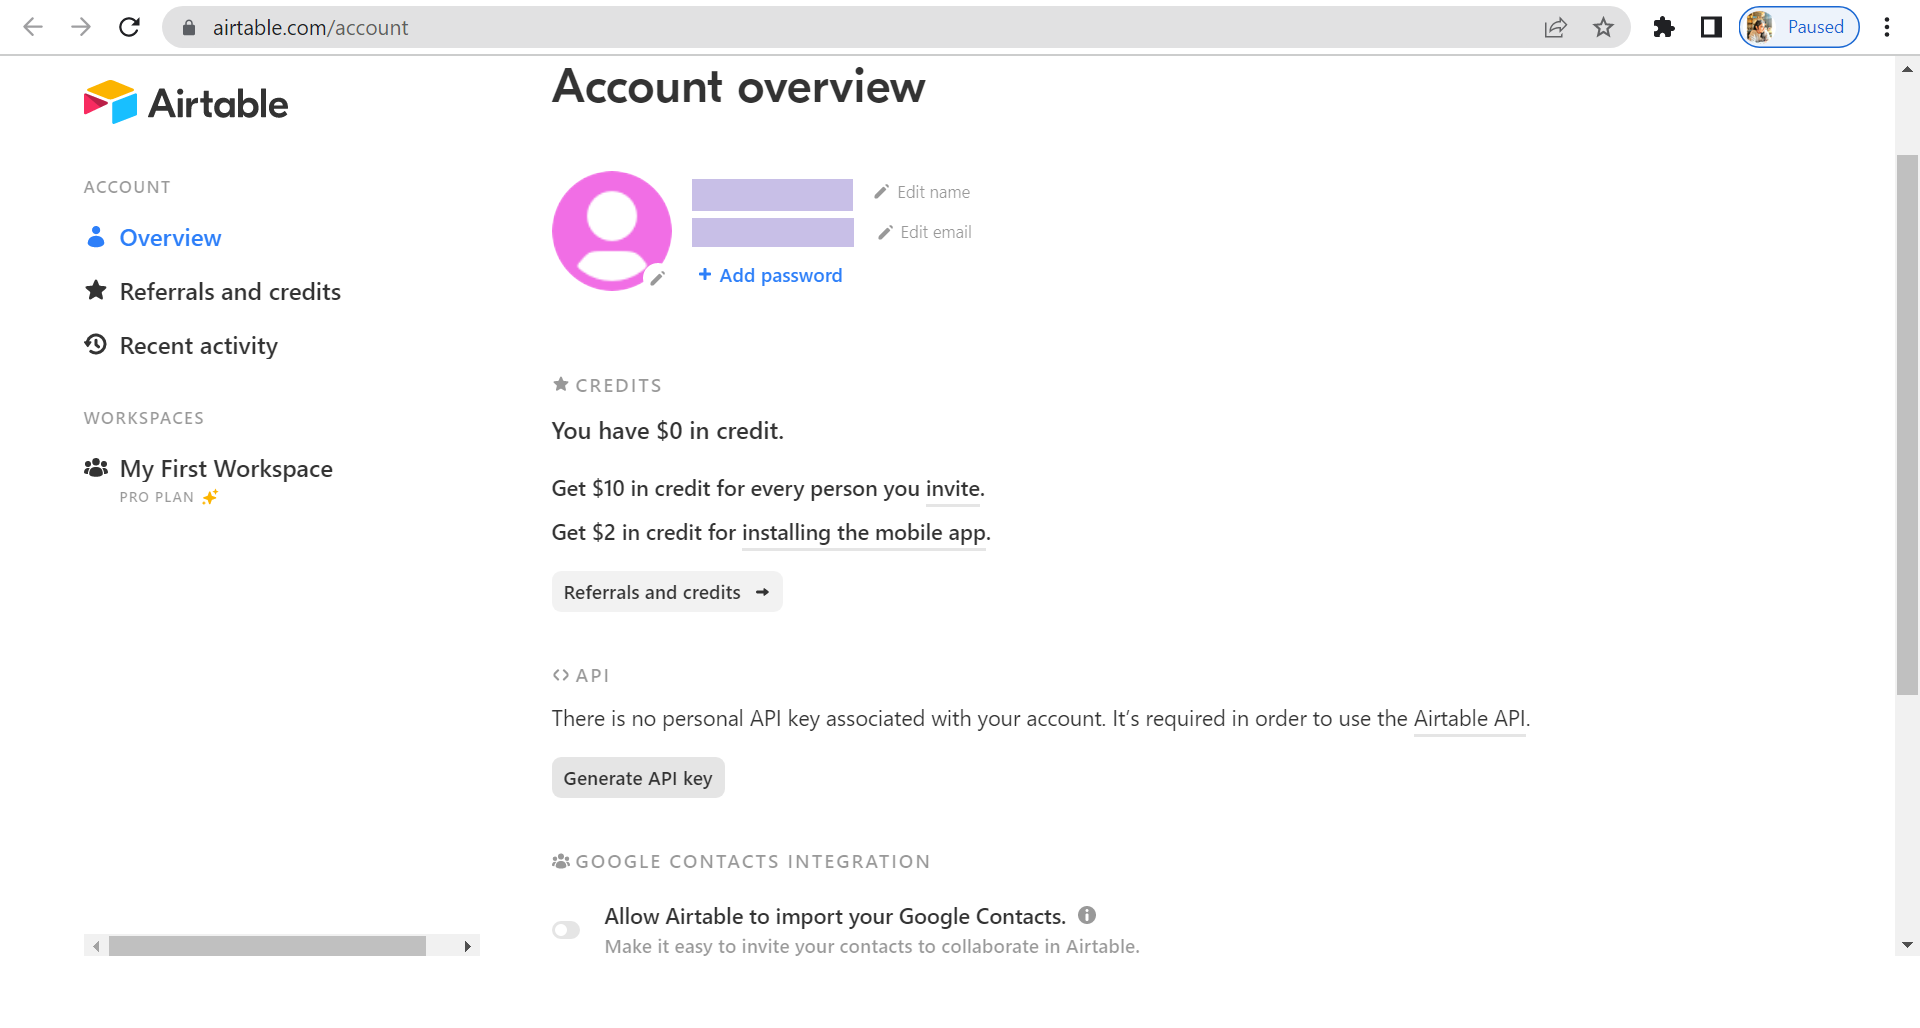Select My First Workspace
Image resolution: width=1920 pixels, height=1028 pixels.
point(225,469)
